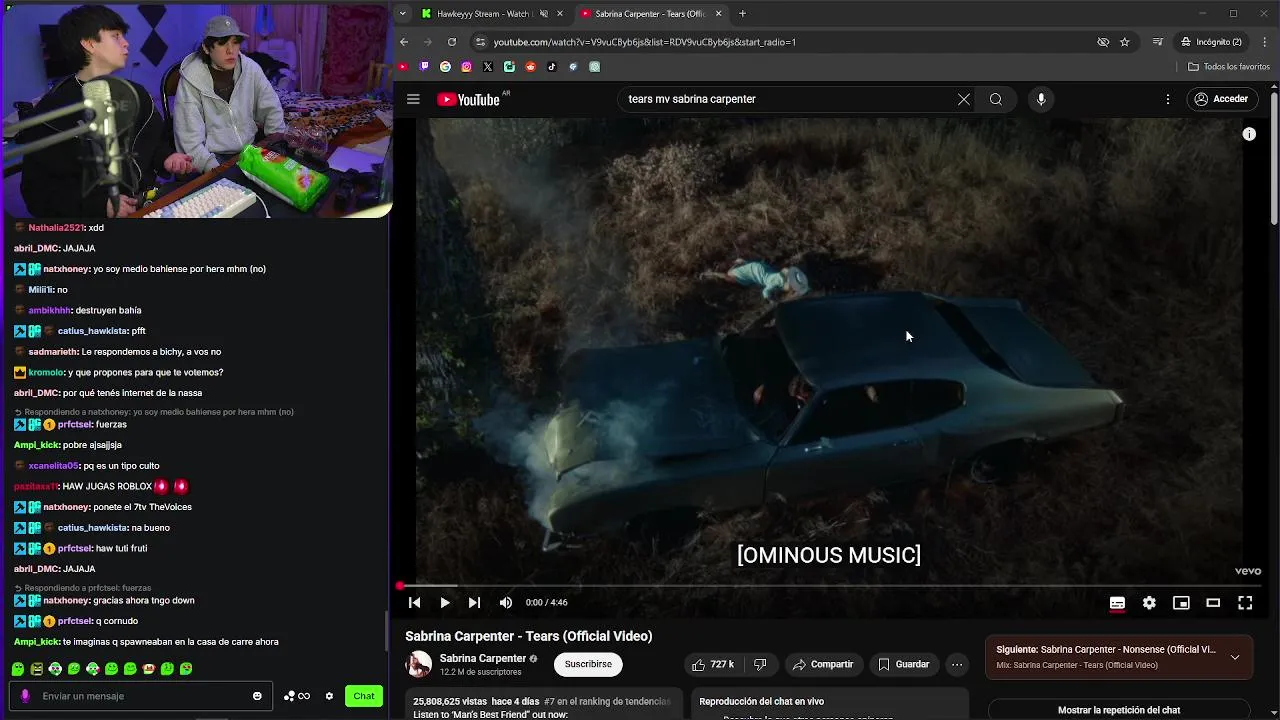The width and height of the screenshot is (1280, 720).
Task: Open YouTube settings three-dot menu
Action: click(x=1167, y=99)
